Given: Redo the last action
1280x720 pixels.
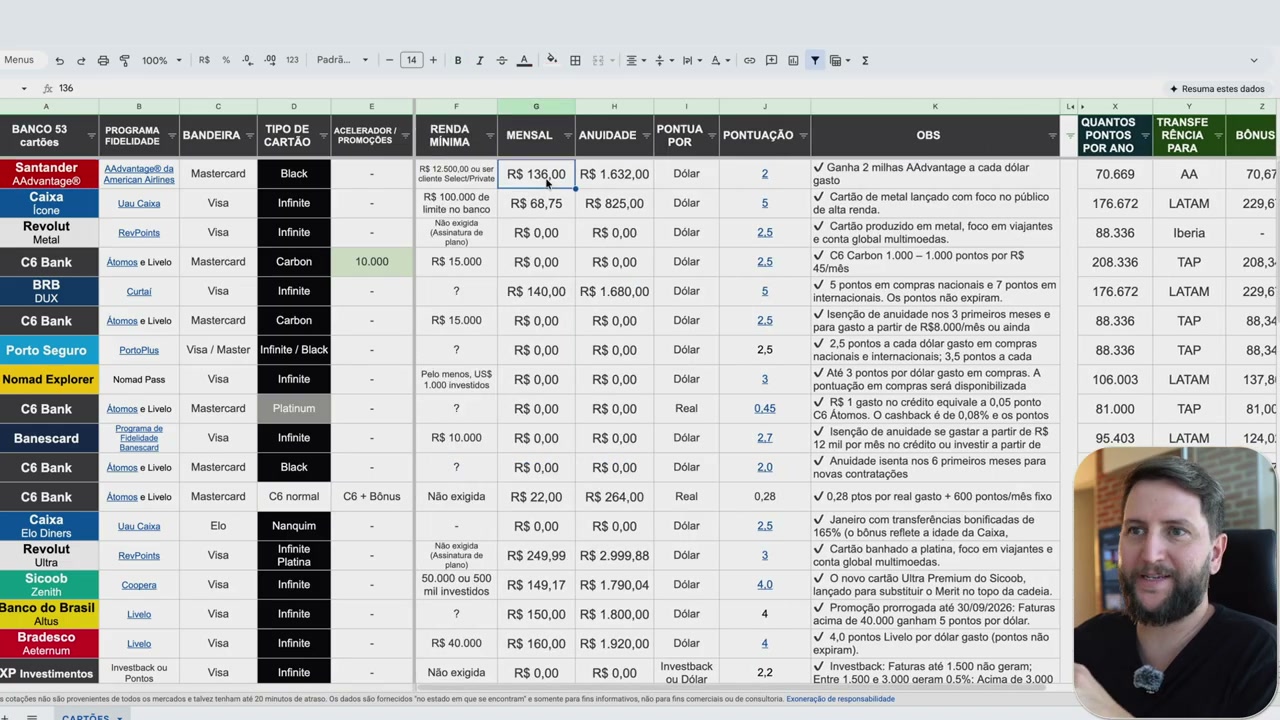Looking at the screenshot, I should (x=81, y=61).
